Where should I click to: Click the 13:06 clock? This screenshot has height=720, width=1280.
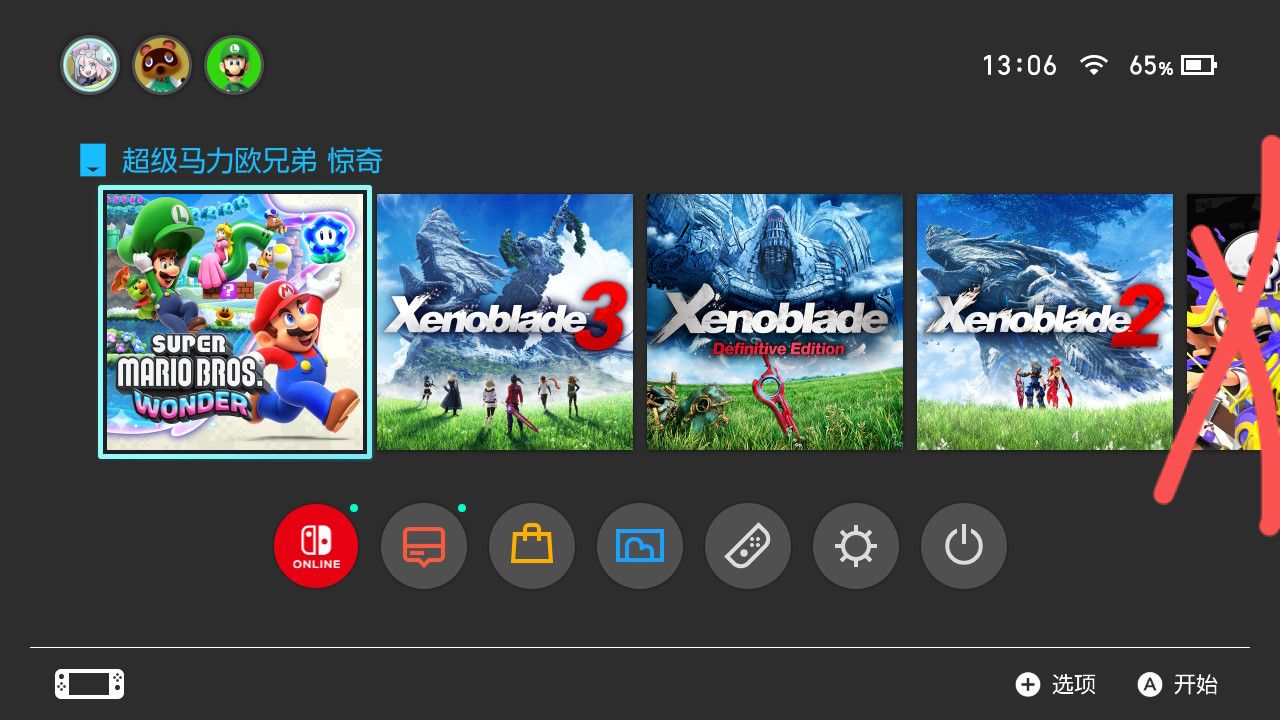(x=1019, y=66)
